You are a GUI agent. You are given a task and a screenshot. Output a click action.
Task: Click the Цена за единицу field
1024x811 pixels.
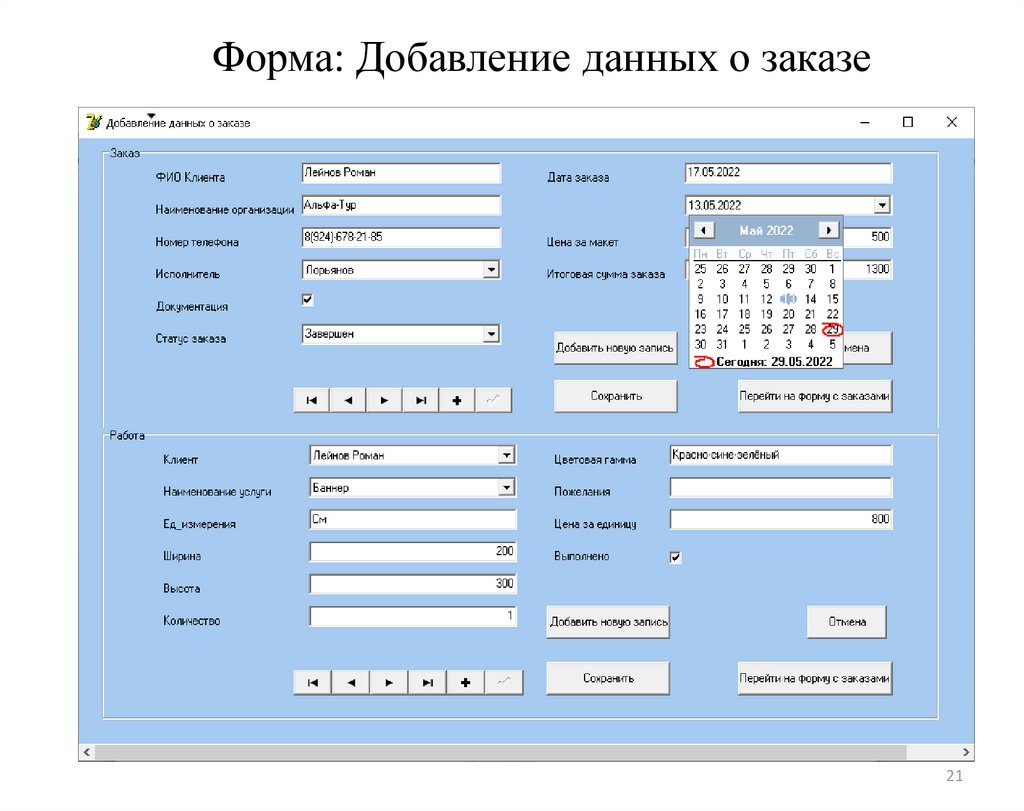tap(781, 519)
